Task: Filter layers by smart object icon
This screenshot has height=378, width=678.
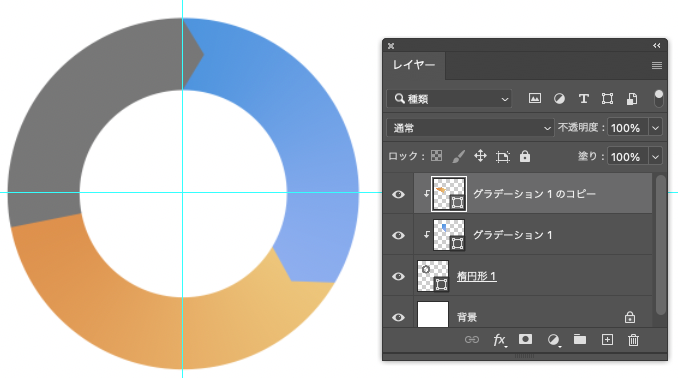Action: [632, 99]
